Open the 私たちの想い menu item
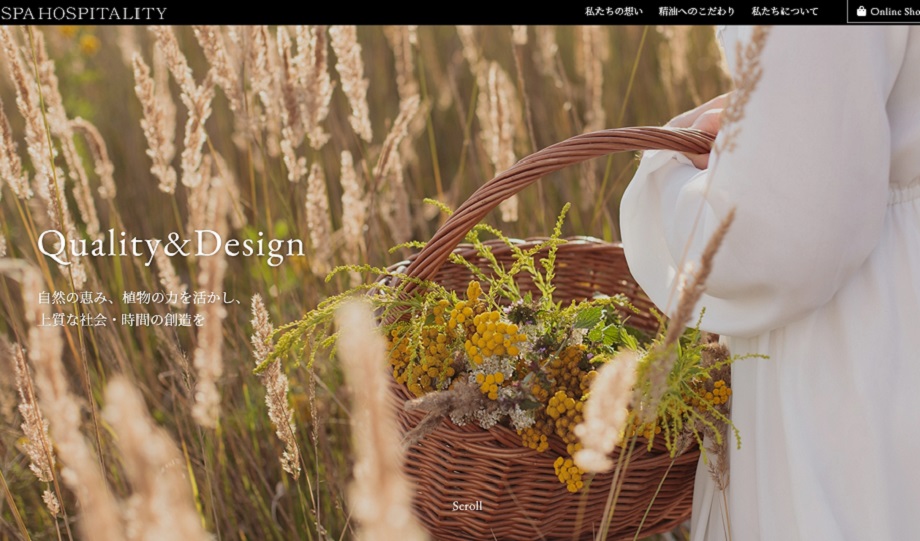The width and height of the screenshot is (920, 541). point(613,11)
